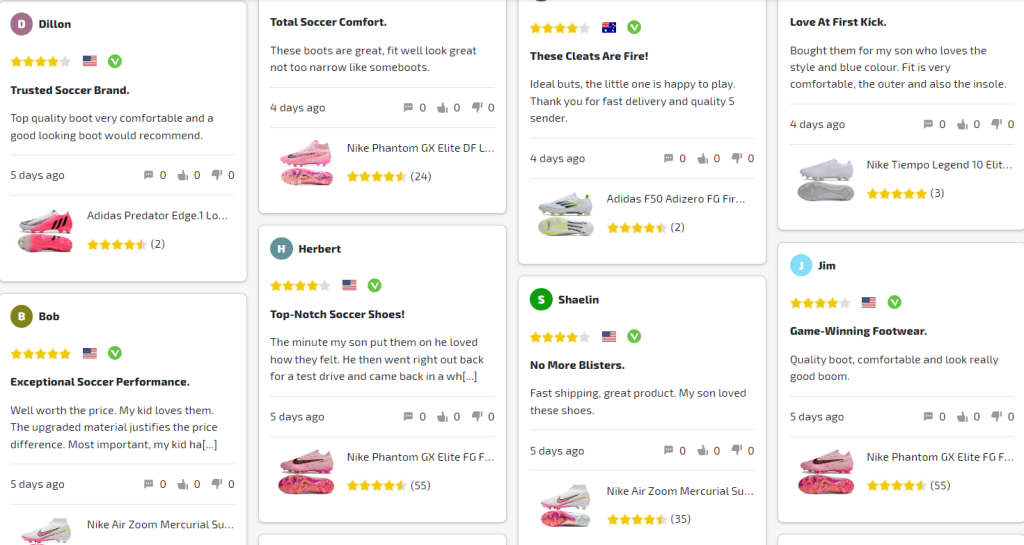Click US flag on Herbert's review
Viewport: 1024px width, 545px height.
(349, 285)
